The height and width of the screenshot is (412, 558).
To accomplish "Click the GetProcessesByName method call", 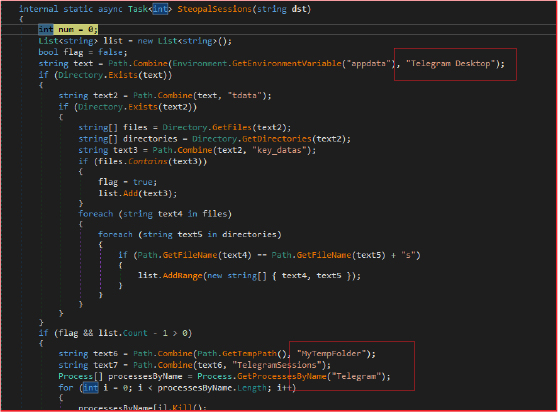I will tap(282, 376).
